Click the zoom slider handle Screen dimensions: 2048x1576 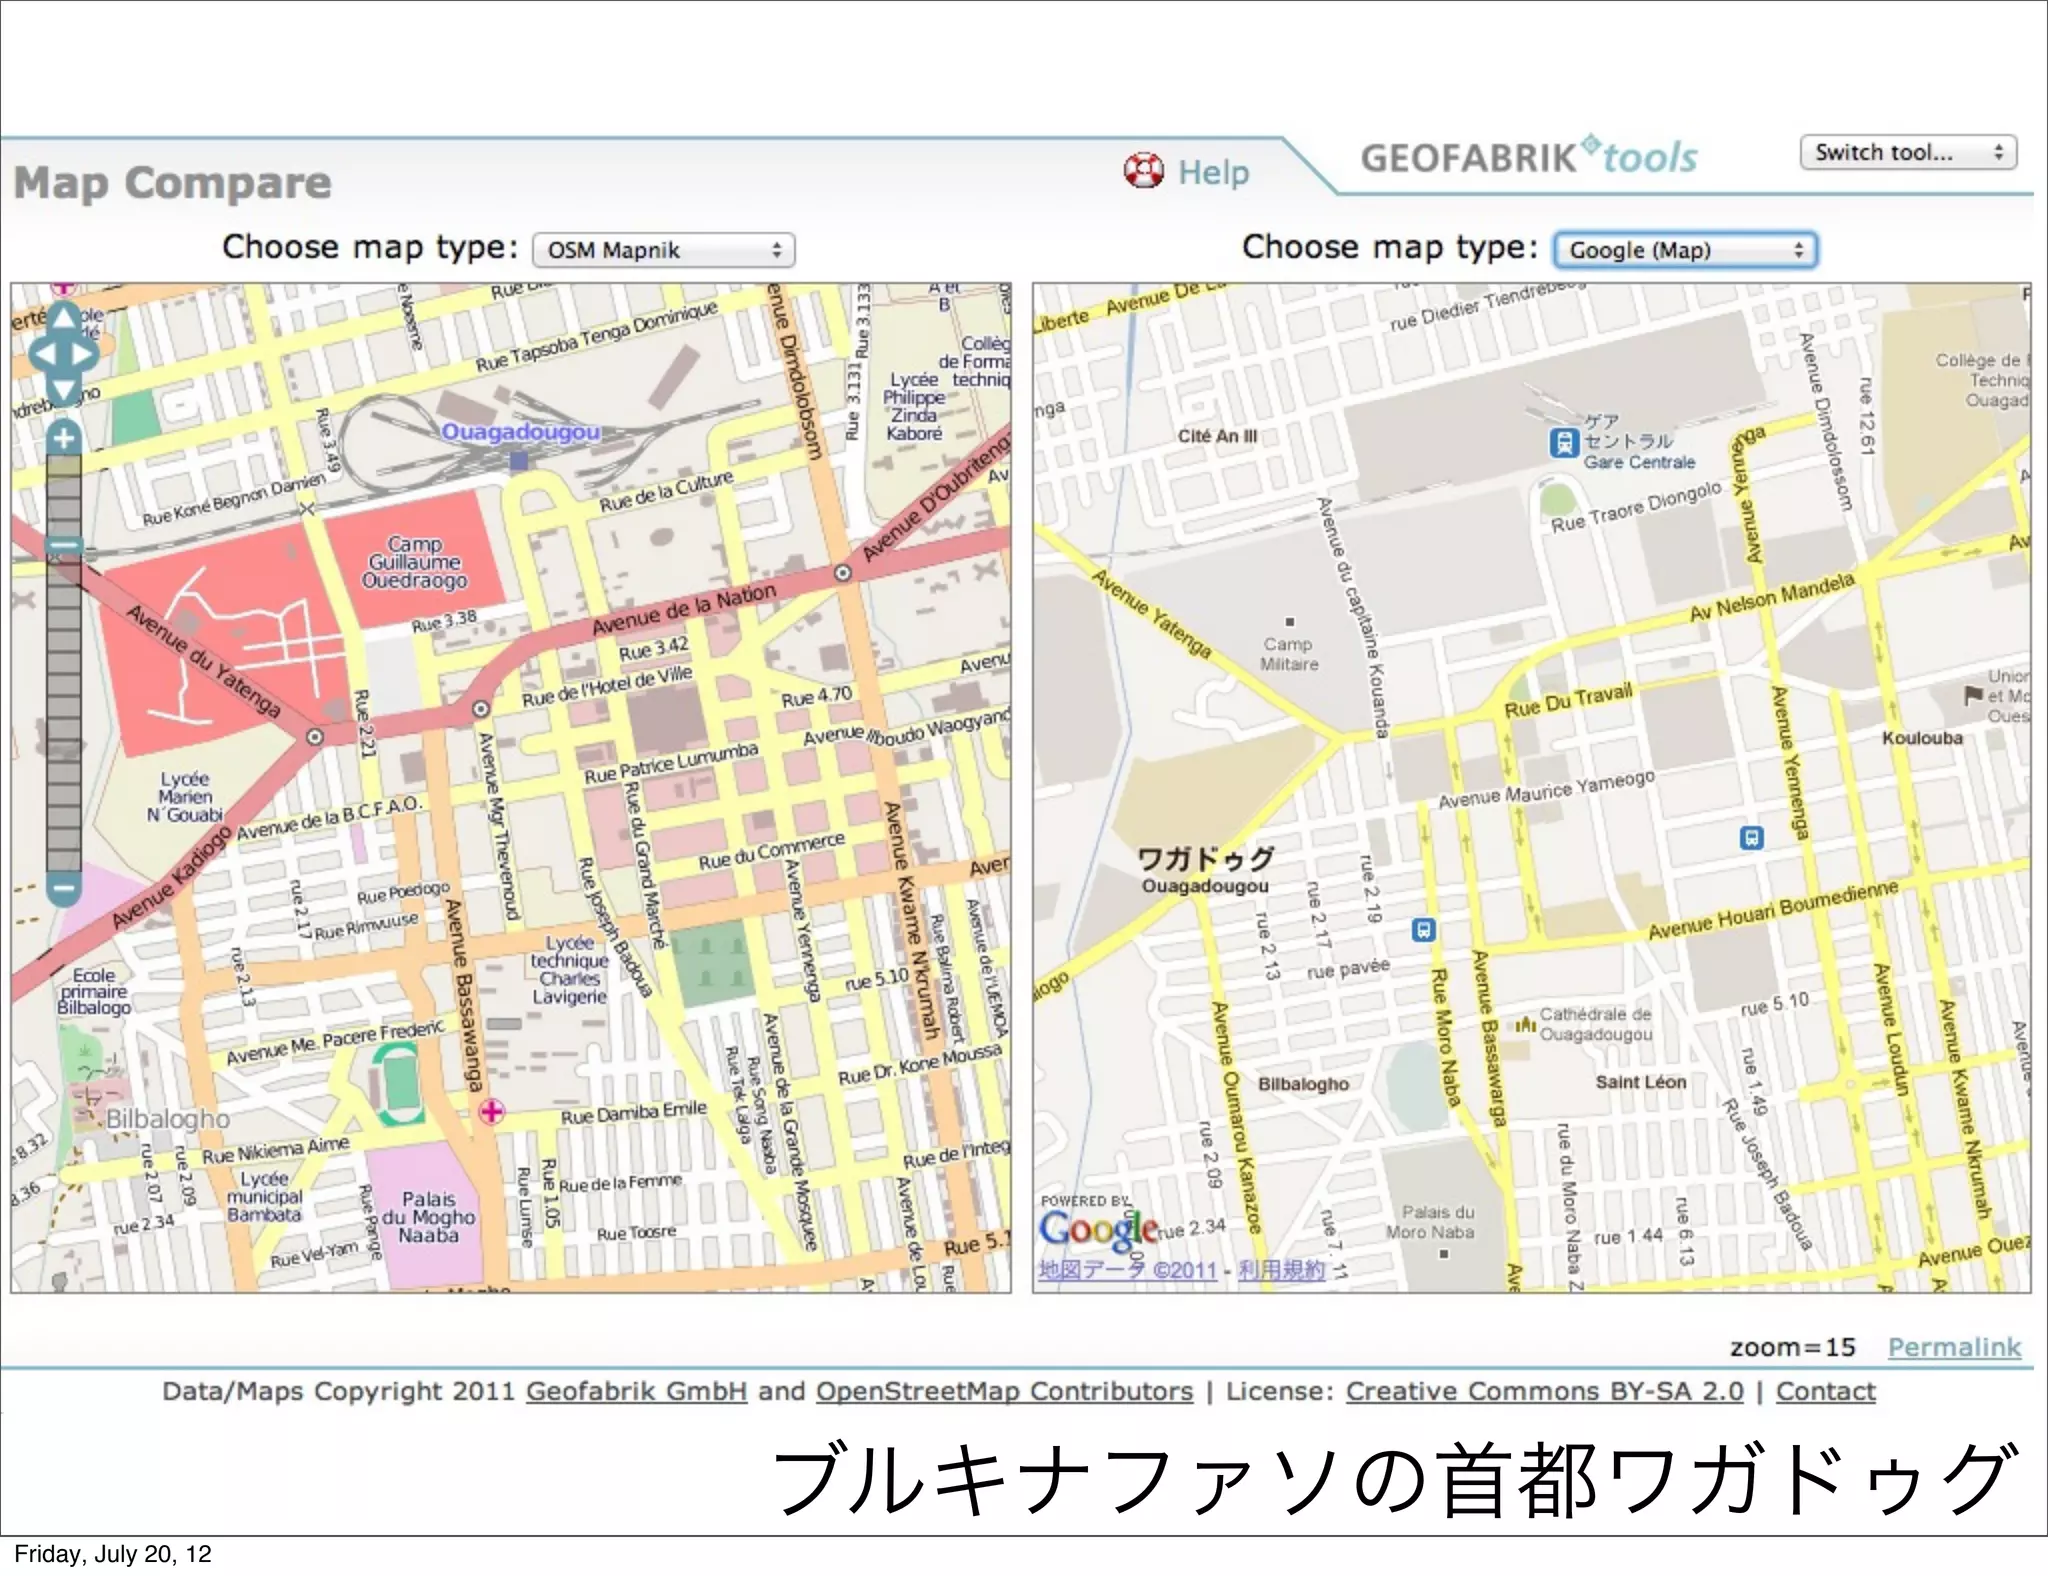[64, 546]
